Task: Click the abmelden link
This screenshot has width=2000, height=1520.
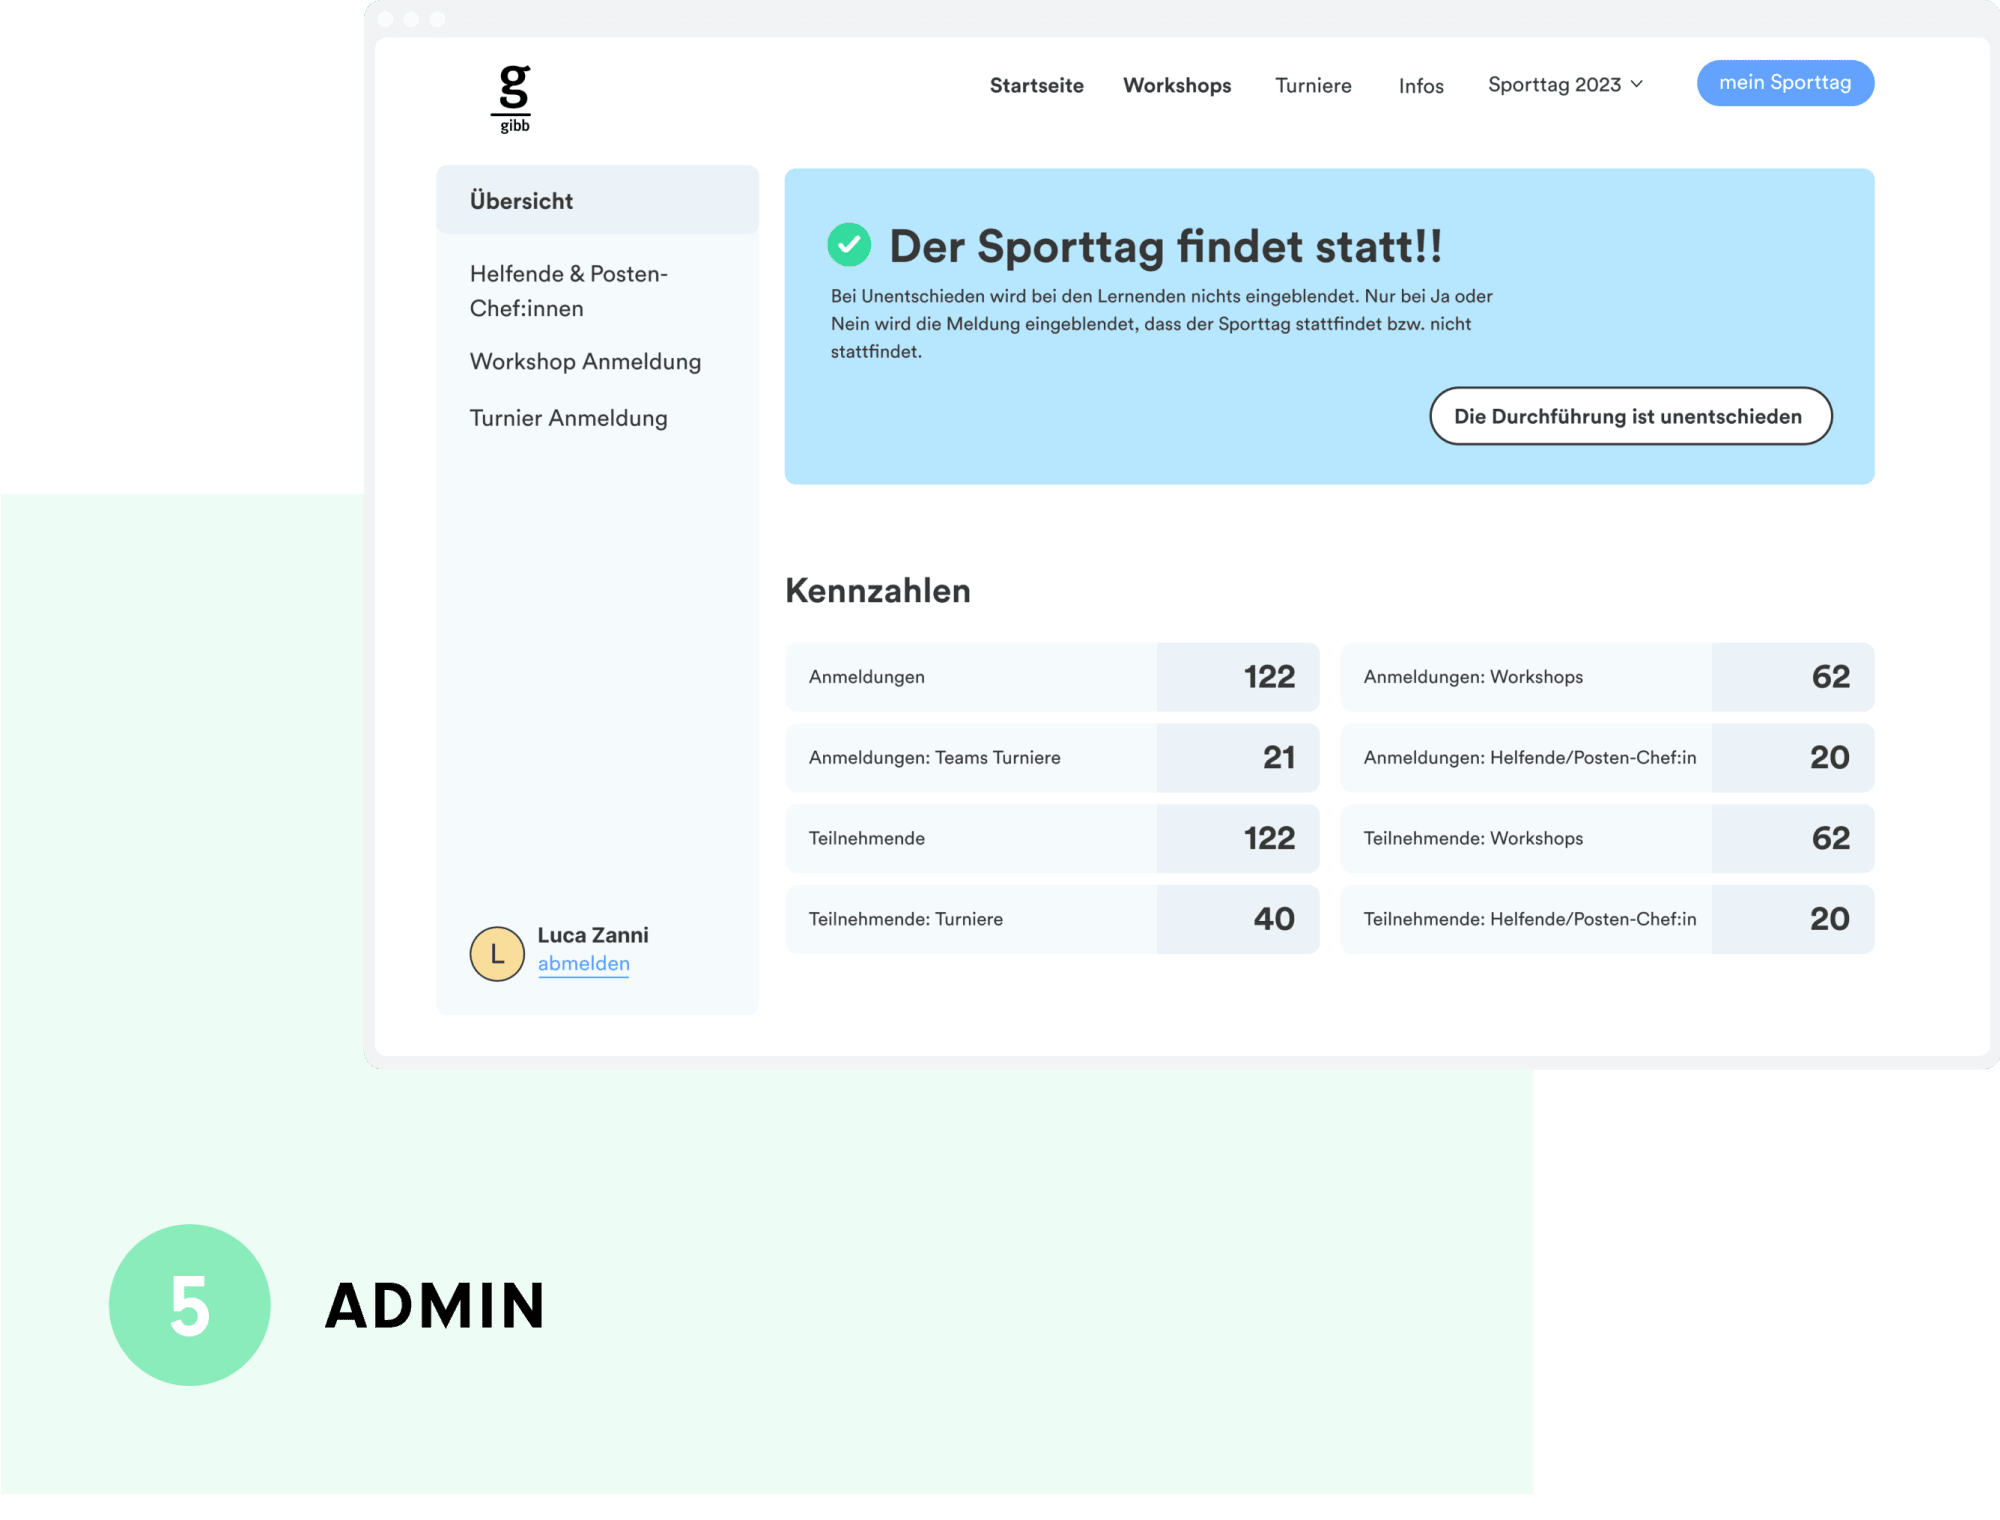Action: [584, 963]
